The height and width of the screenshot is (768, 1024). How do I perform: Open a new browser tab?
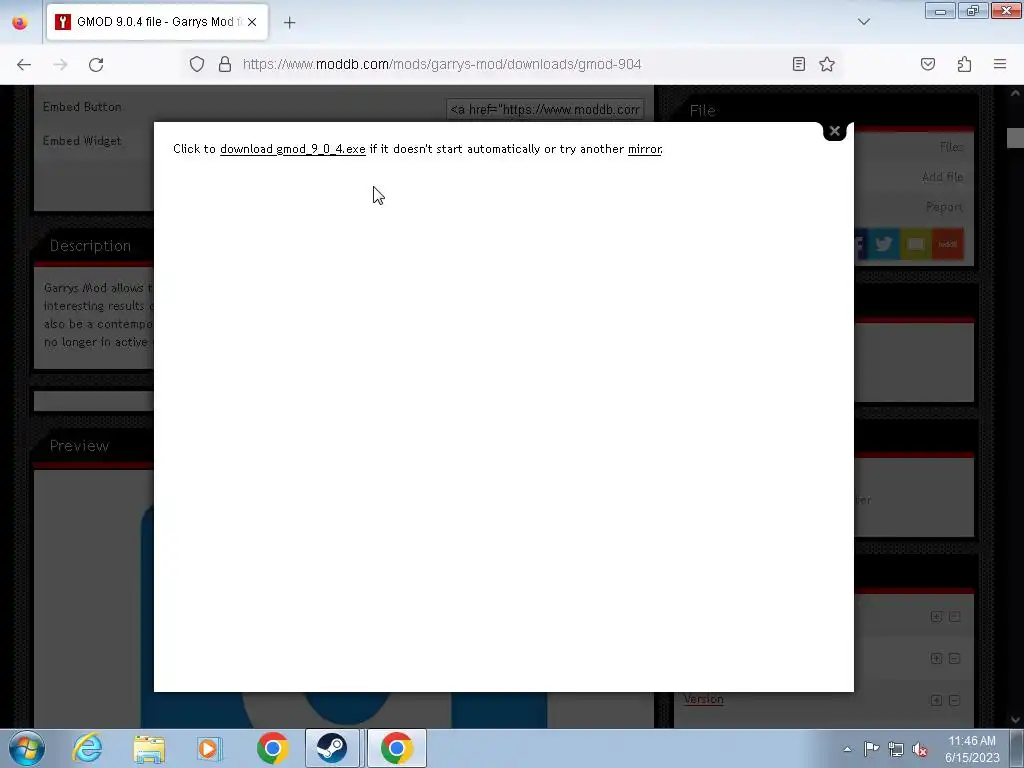289,22
